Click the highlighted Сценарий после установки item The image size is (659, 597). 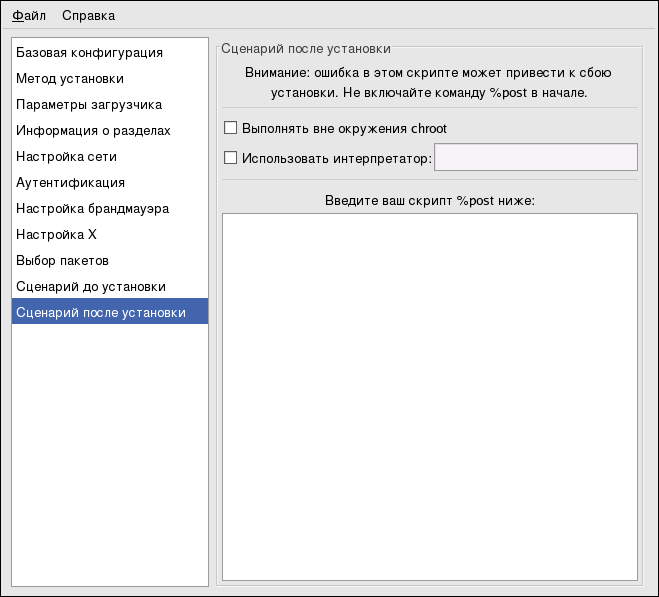tap(101, 312)
